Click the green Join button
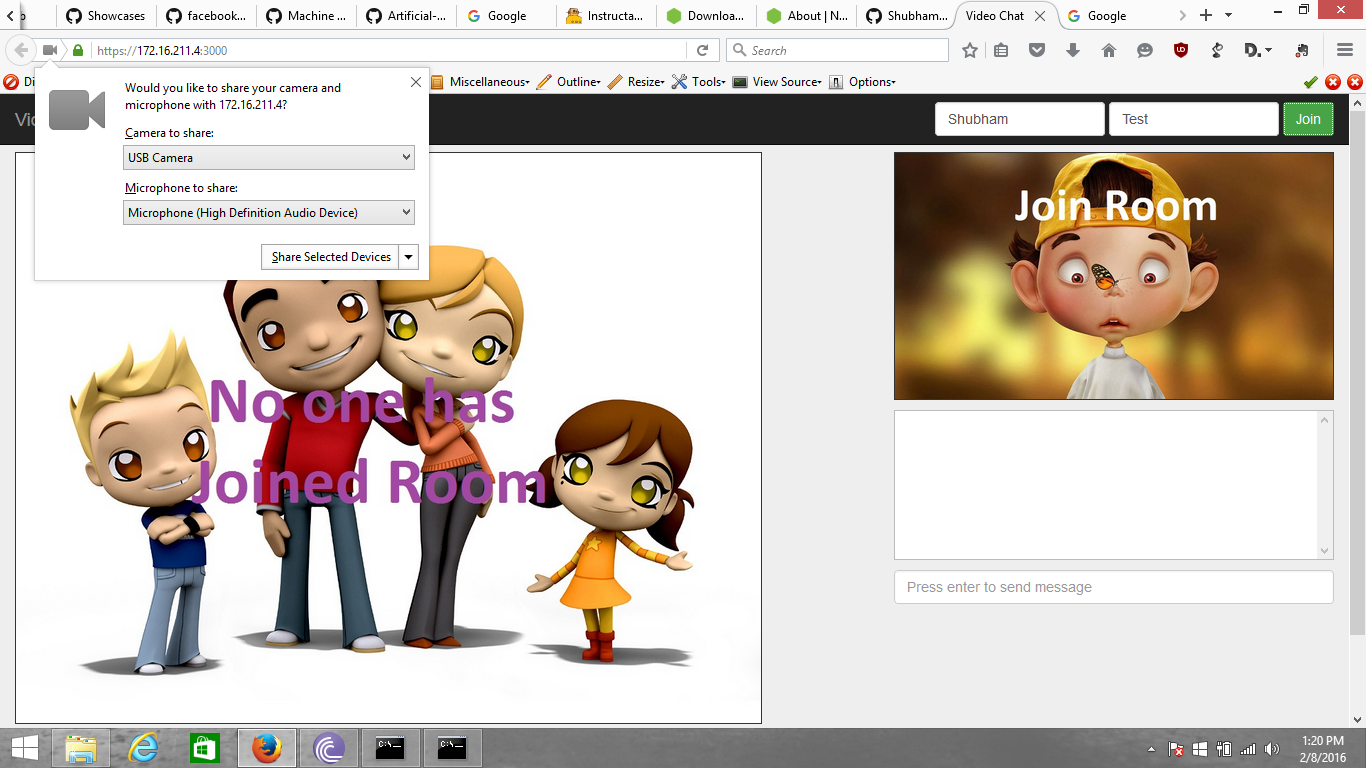This screenshot has width=1366, height=768. tap(1308, 119)
